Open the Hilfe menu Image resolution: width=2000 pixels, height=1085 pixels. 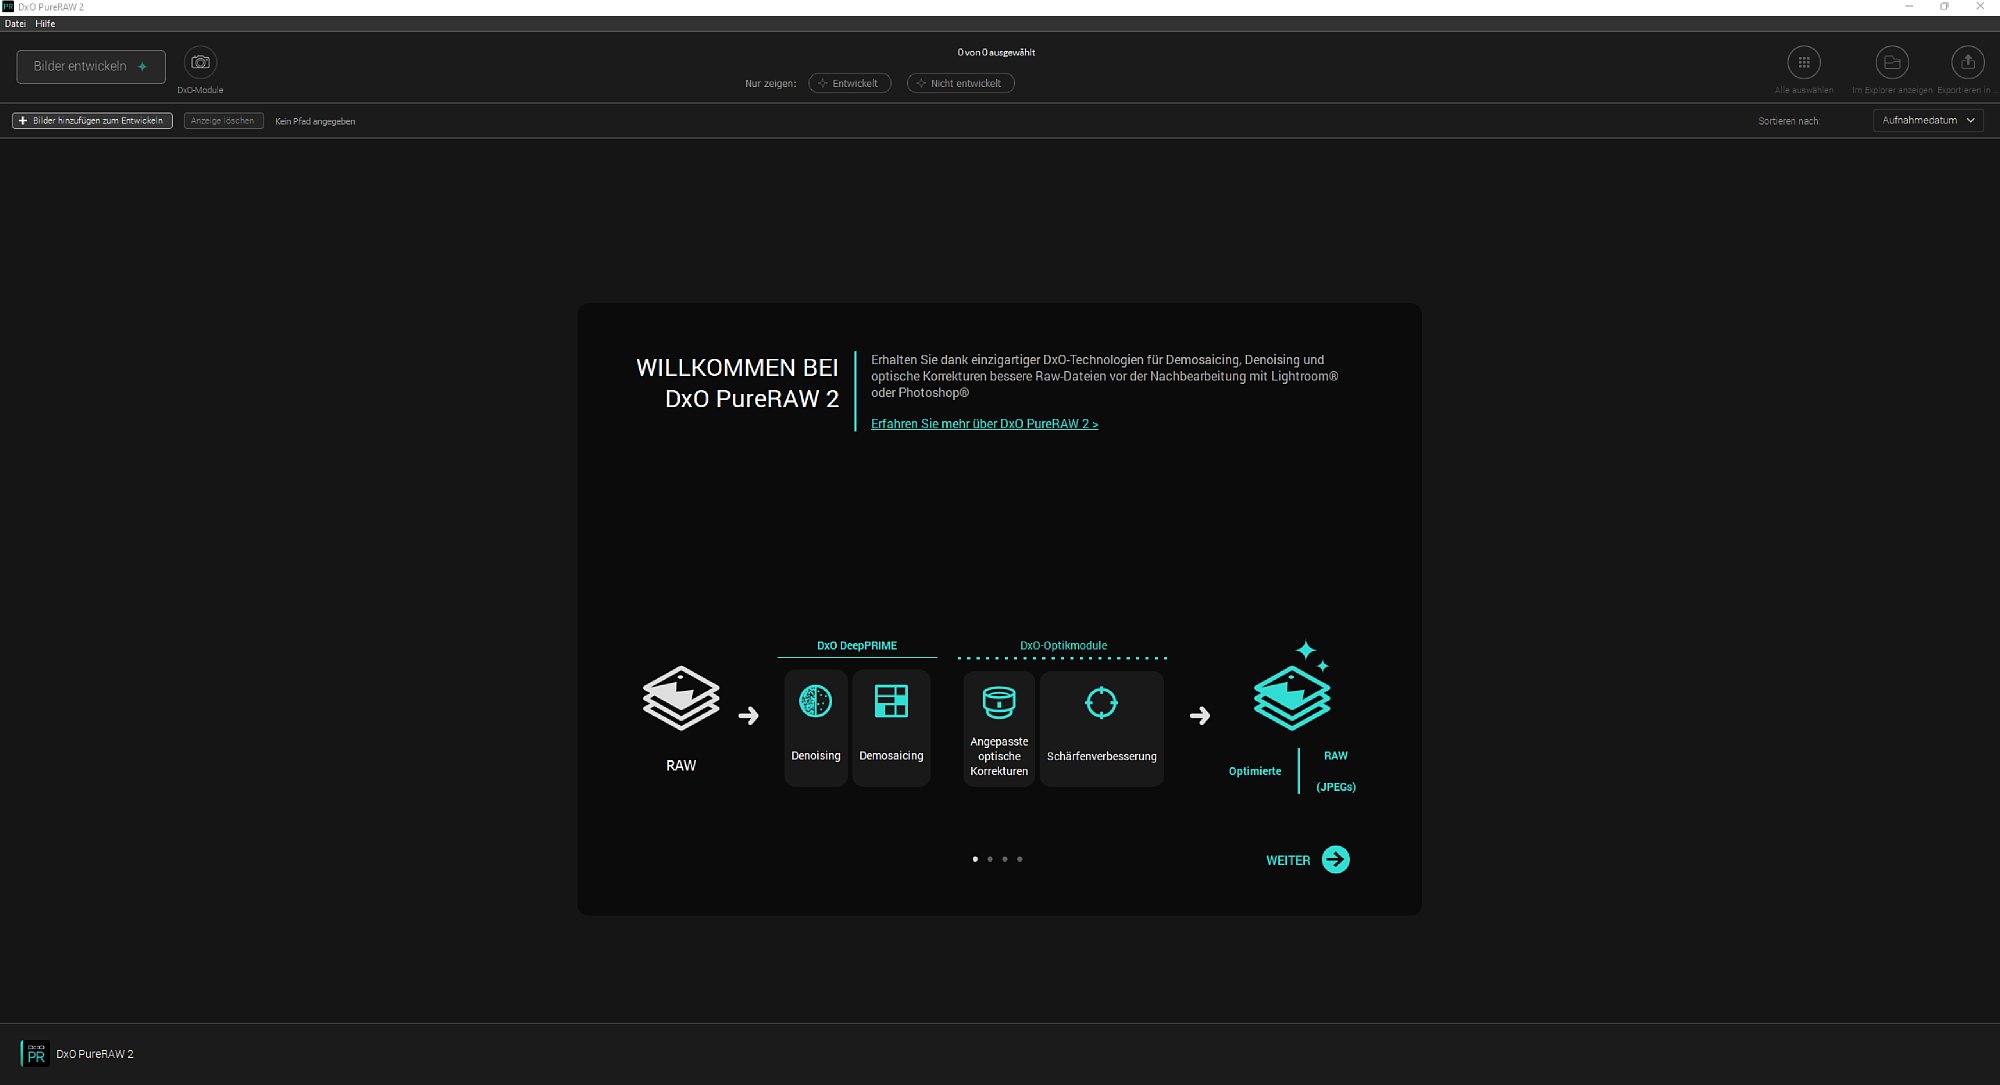[x=45, y=23]
